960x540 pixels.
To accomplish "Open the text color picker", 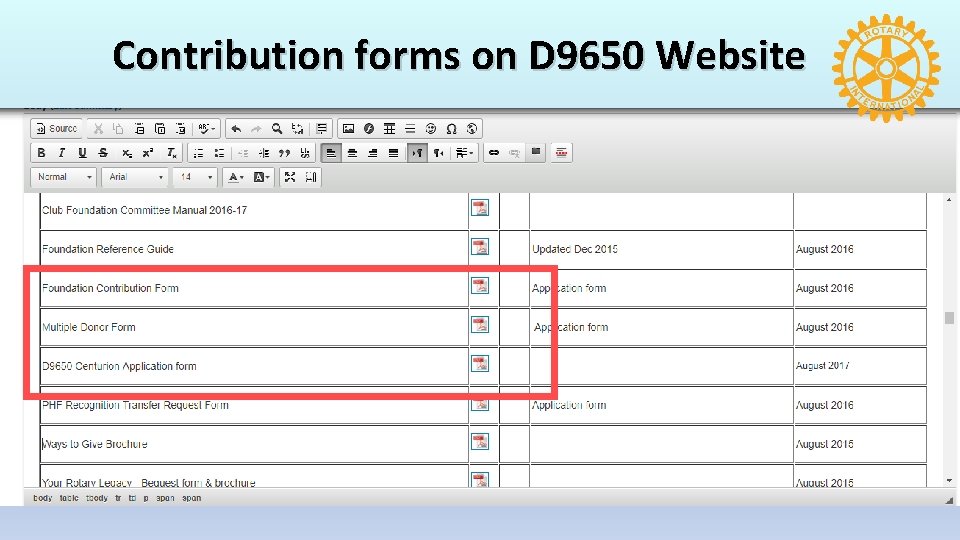I will (236, 177).
